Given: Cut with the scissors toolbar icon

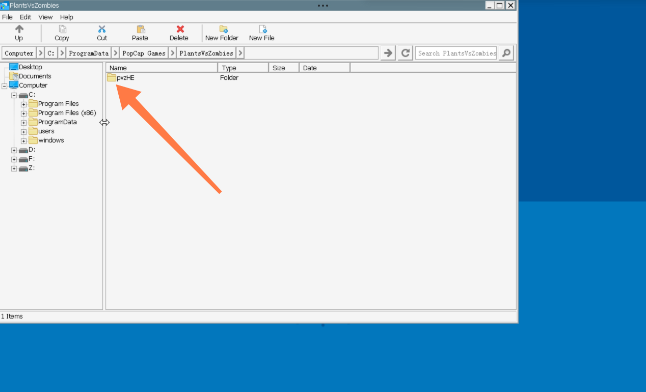Looking at the screenshot, I should click(102, 33).
